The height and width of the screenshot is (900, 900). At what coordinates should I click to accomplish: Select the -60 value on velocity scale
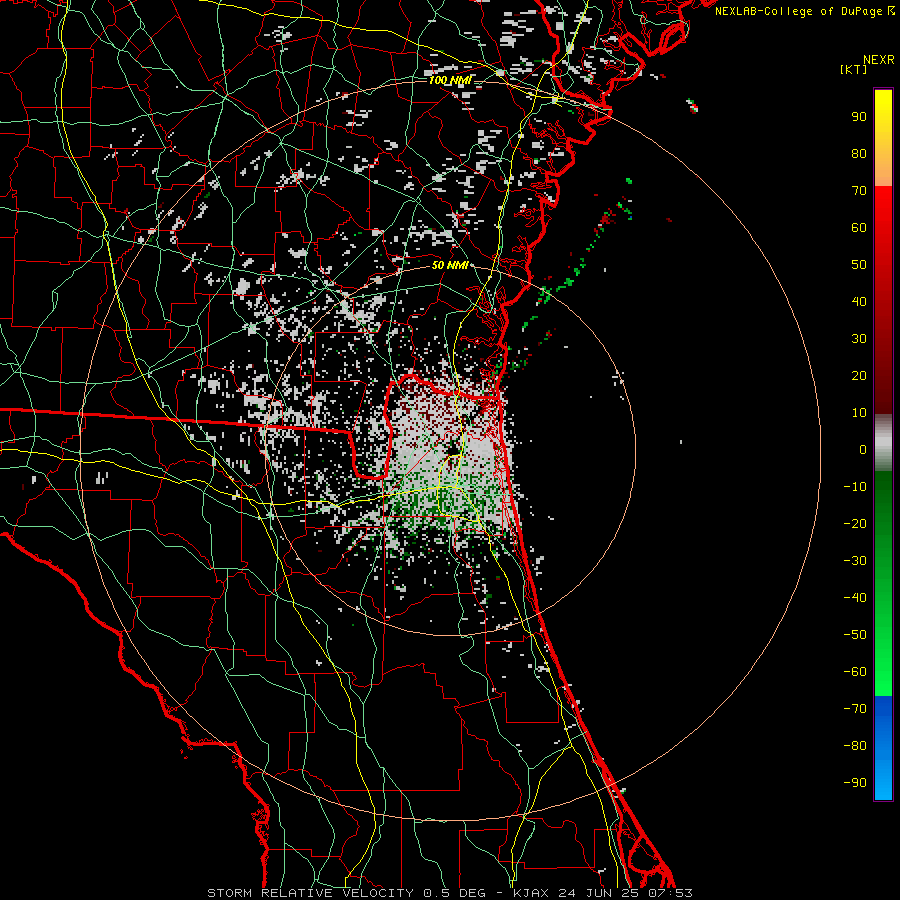tap(855, 672)
